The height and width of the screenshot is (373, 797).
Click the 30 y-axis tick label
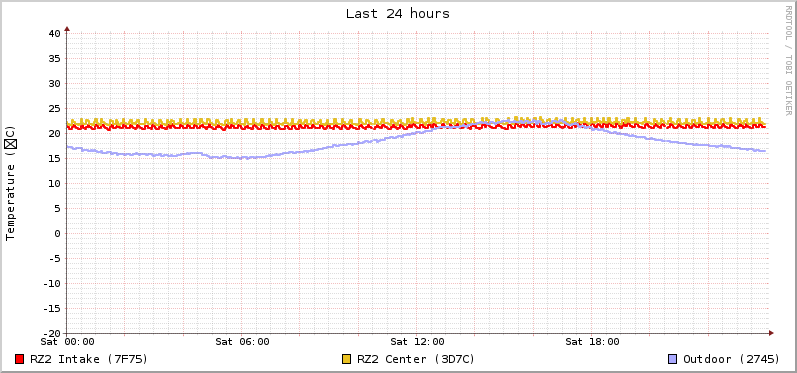click(x=54, y=83)
